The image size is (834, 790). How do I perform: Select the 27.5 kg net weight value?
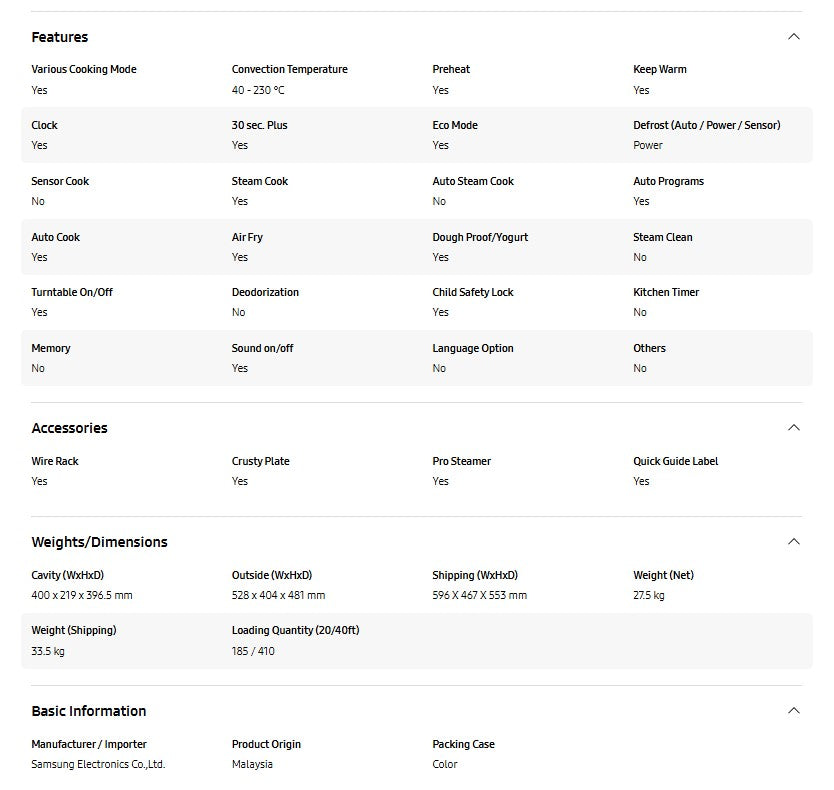[x=648, y=595]
